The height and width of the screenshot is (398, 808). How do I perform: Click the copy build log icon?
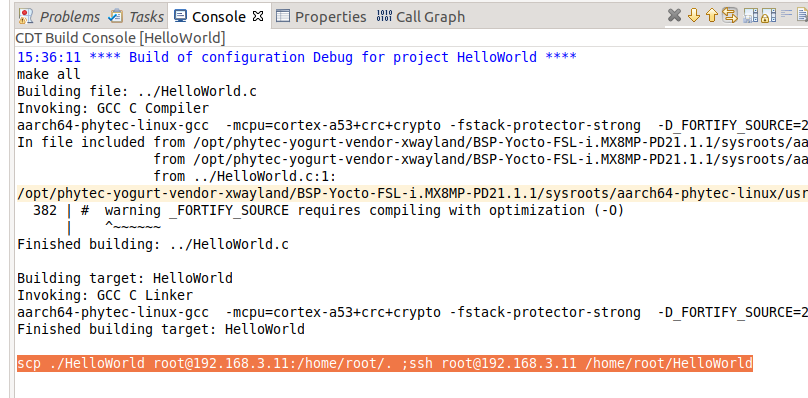point(751,15)
